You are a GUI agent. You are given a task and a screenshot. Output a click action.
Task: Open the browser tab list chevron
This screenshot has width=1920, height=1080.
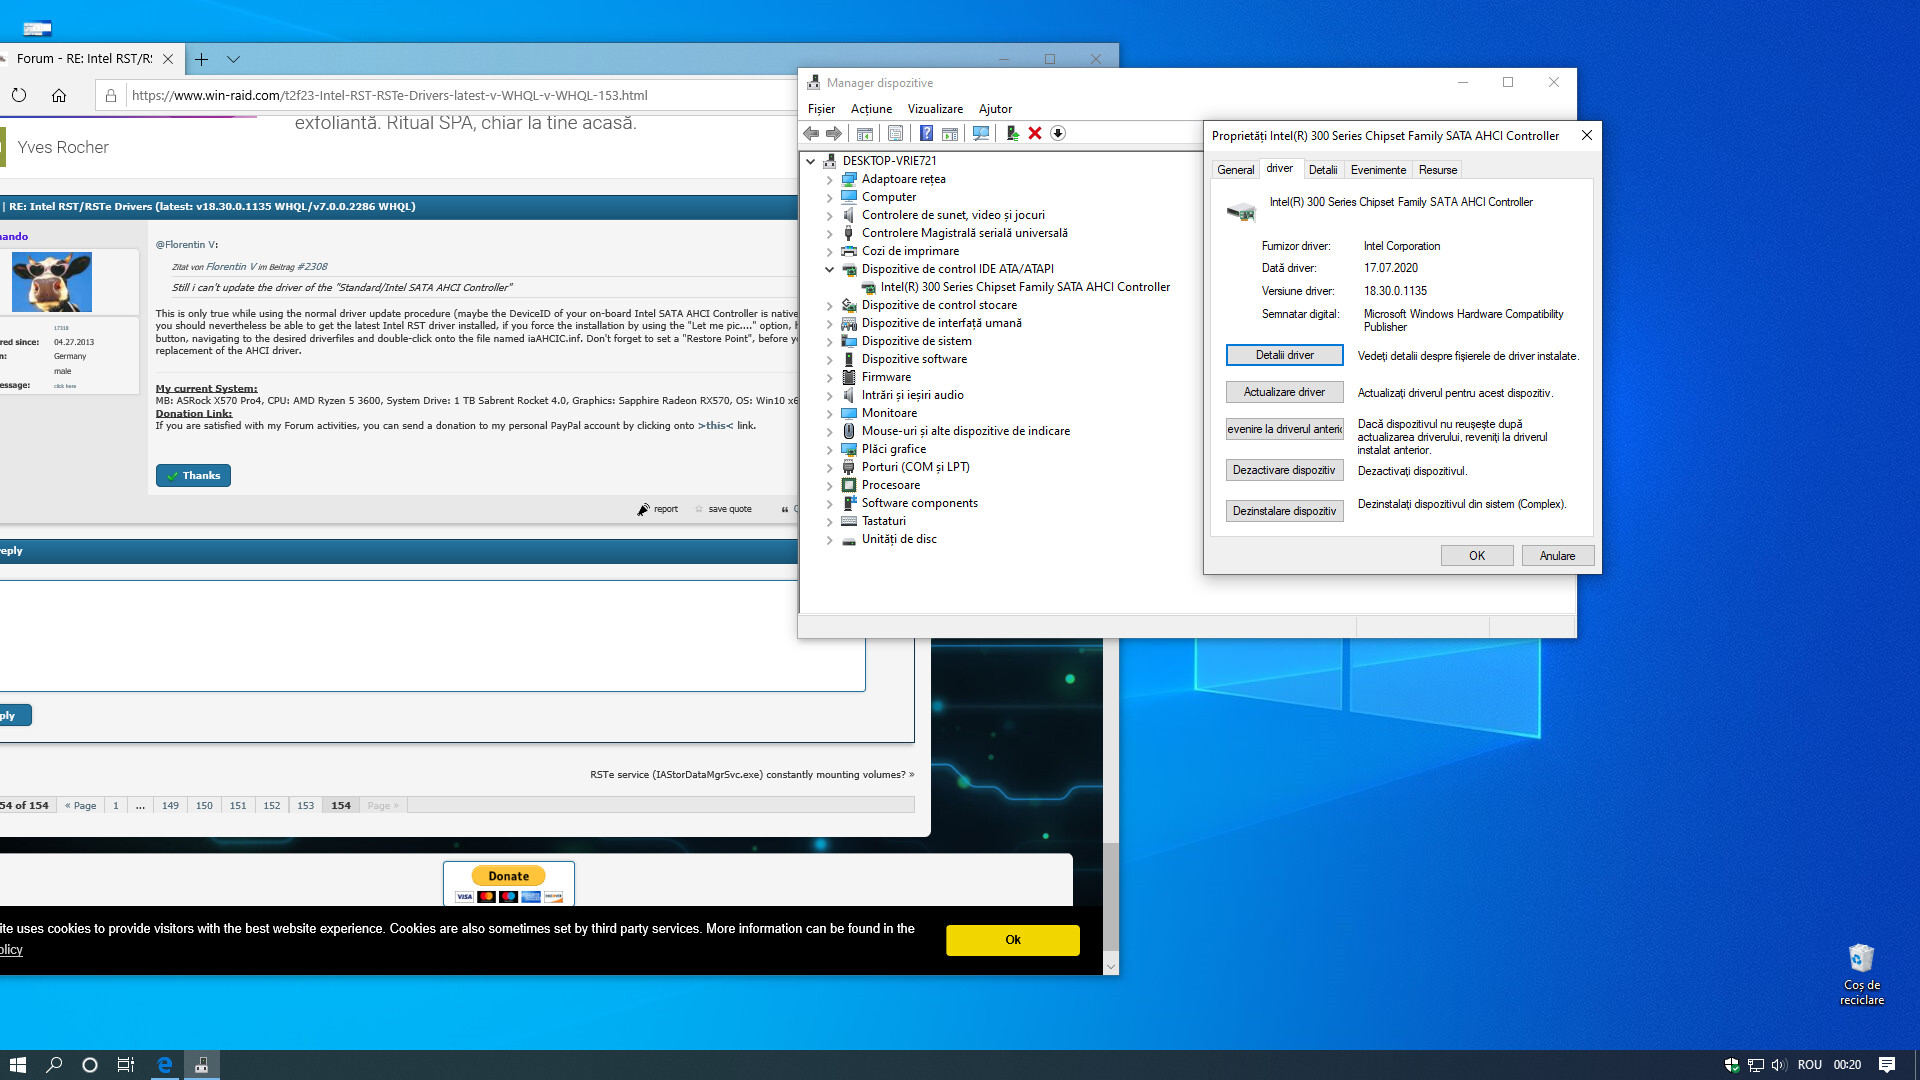pyautogui.click(x=233, y=59)
